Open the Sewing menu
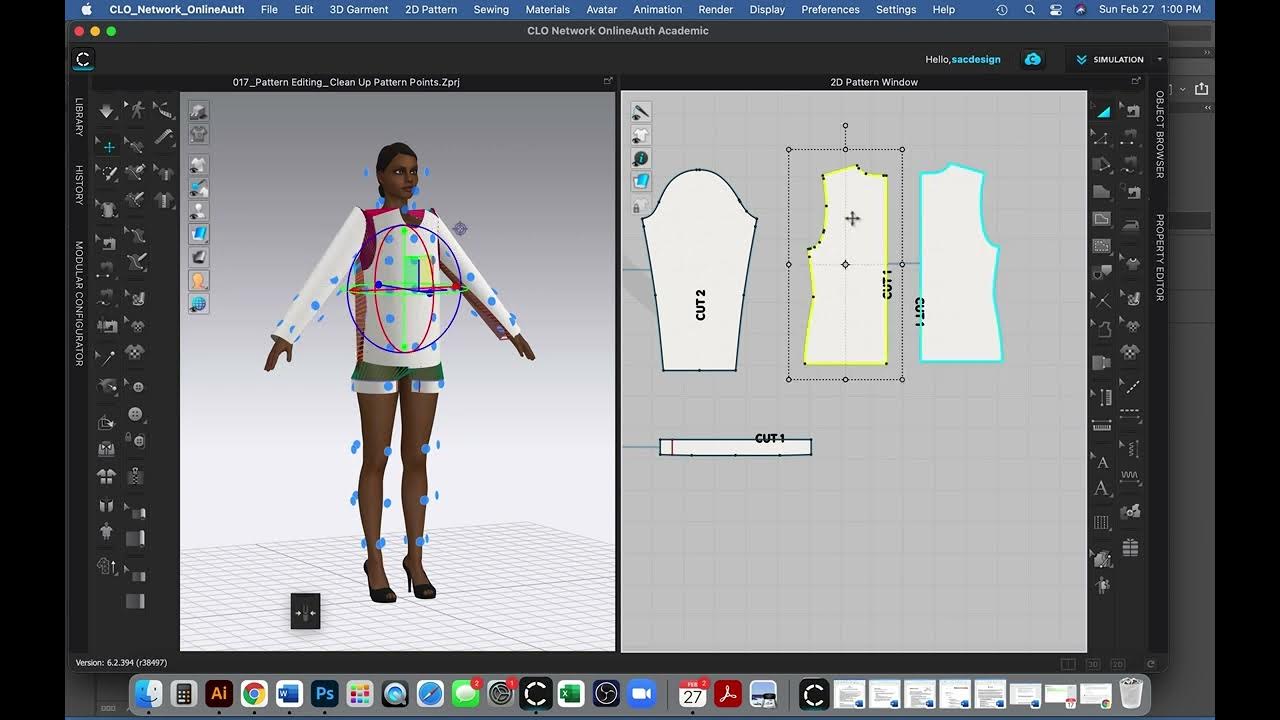 [x=491, y=9]
